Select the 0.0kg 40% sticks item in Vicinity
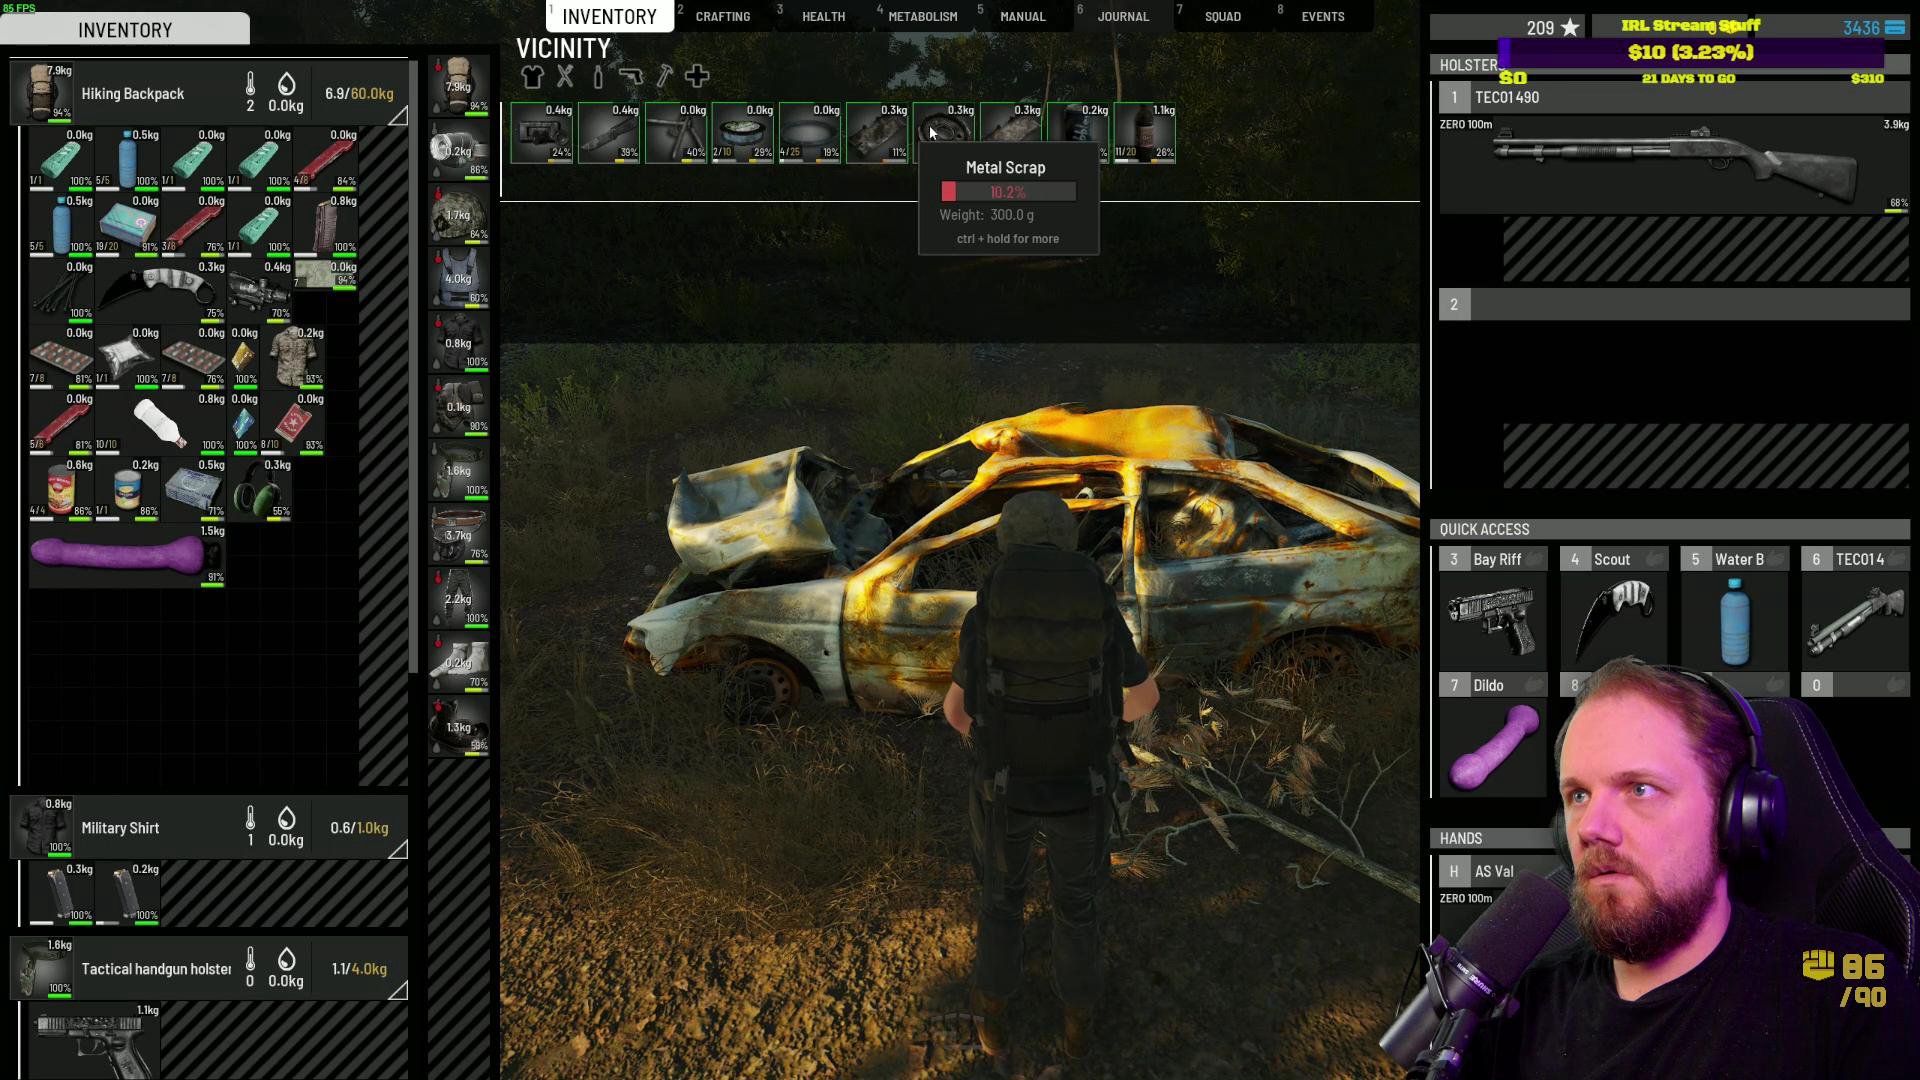Viewport: 1920px width, 1080px height. point(676,132)
